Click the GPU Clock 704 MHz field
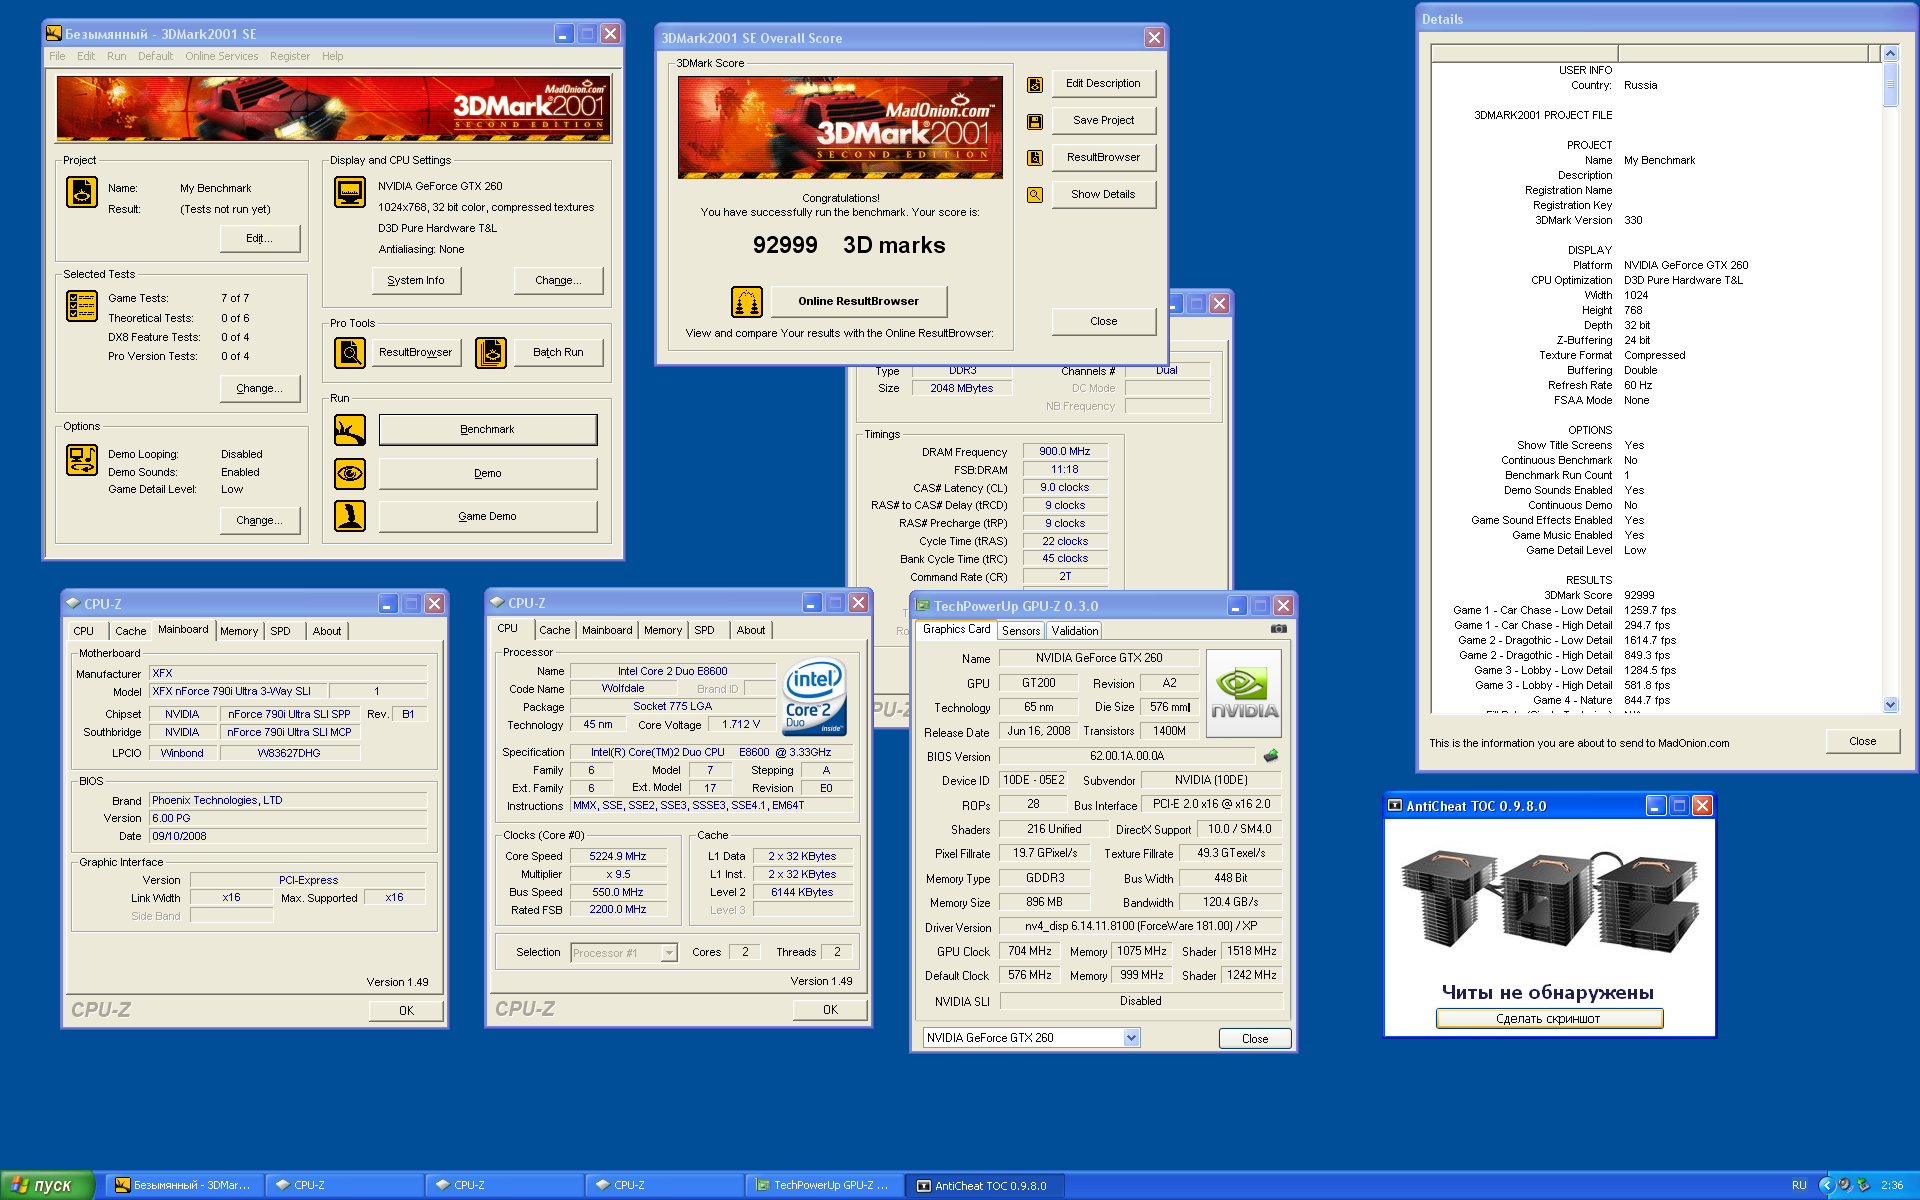1920x1200 pixels. [x=1030, y=952]
